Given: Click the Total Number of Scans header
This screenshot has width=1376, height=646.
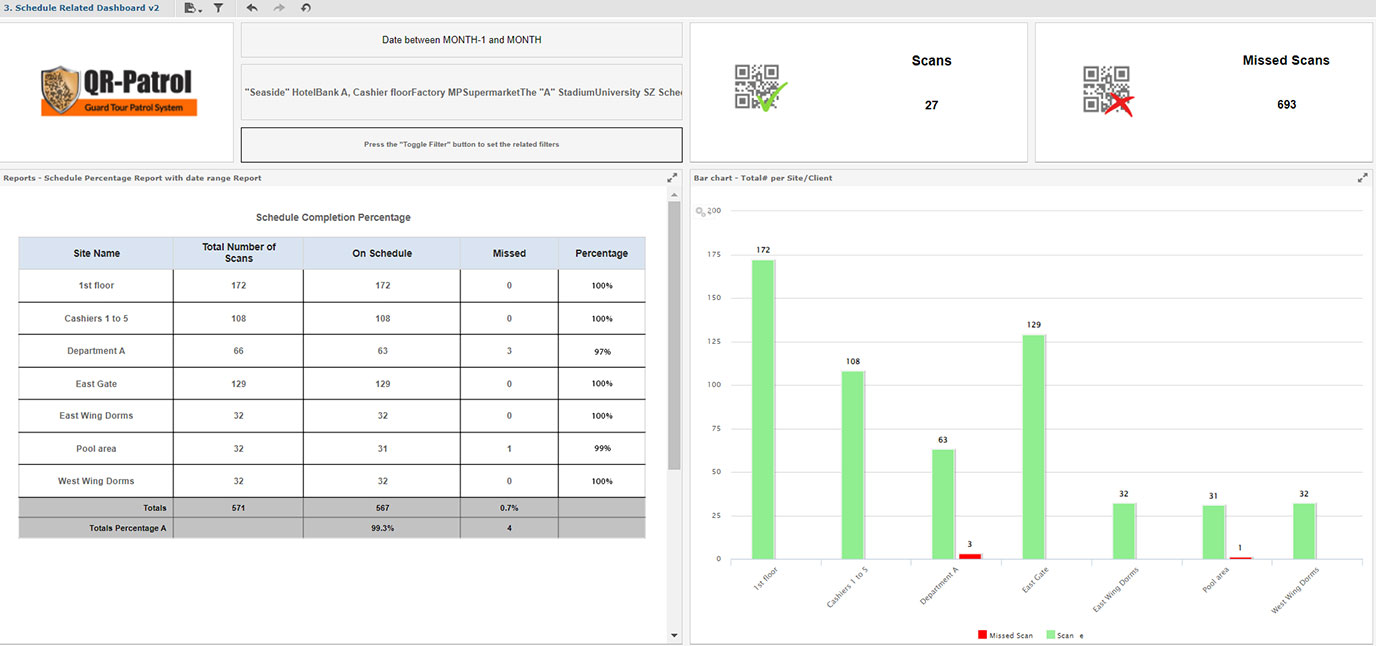Looking at the screenshot, I should tap(238, 253).
